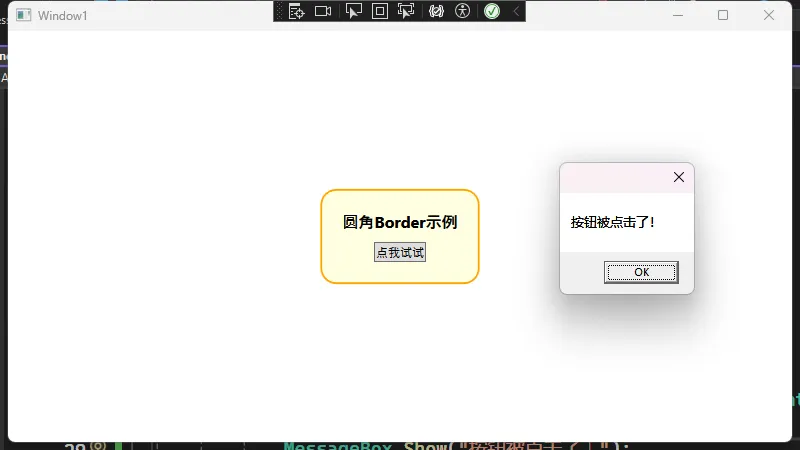
Task: Enable the Select Element cursor tool
Action: click(353, 11)
